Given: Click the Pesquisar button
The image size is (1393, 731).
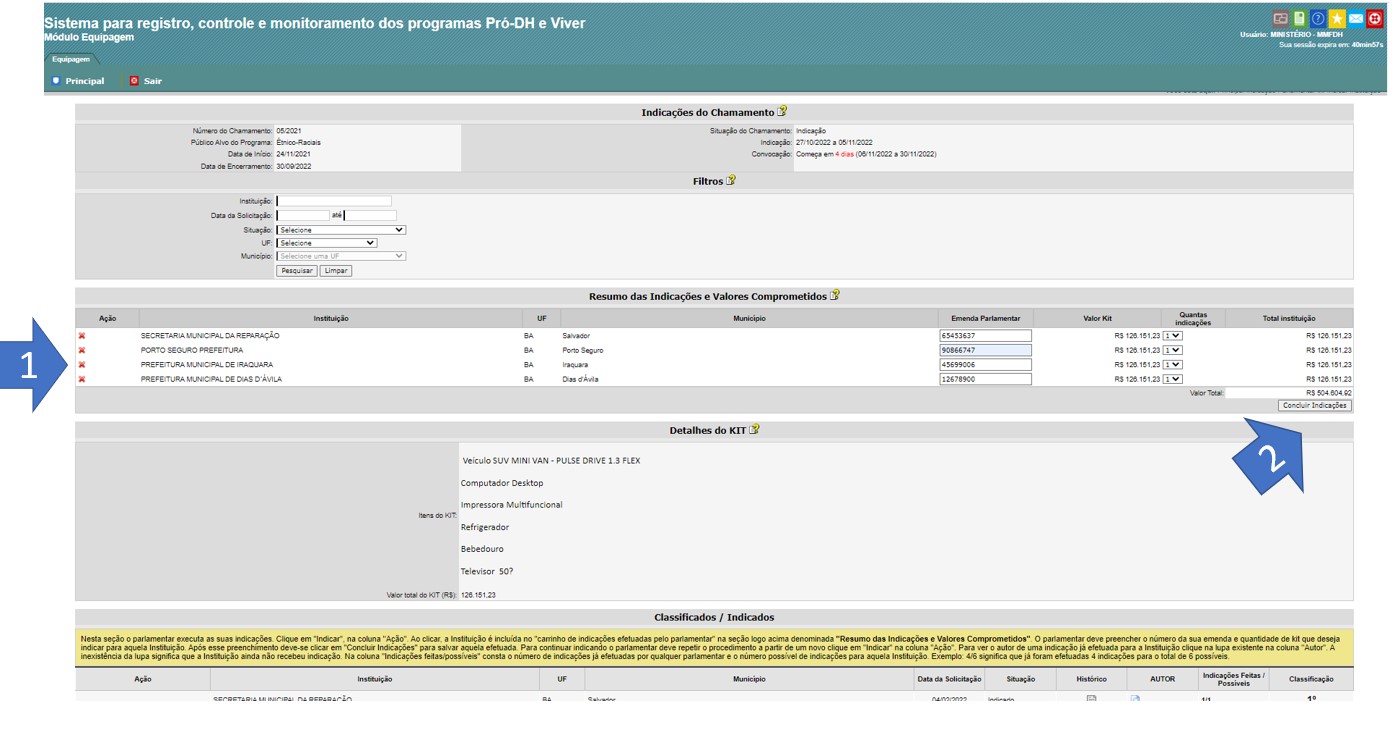Looking at the screenshot, I should pyautogui.click(x=296, y=271).
